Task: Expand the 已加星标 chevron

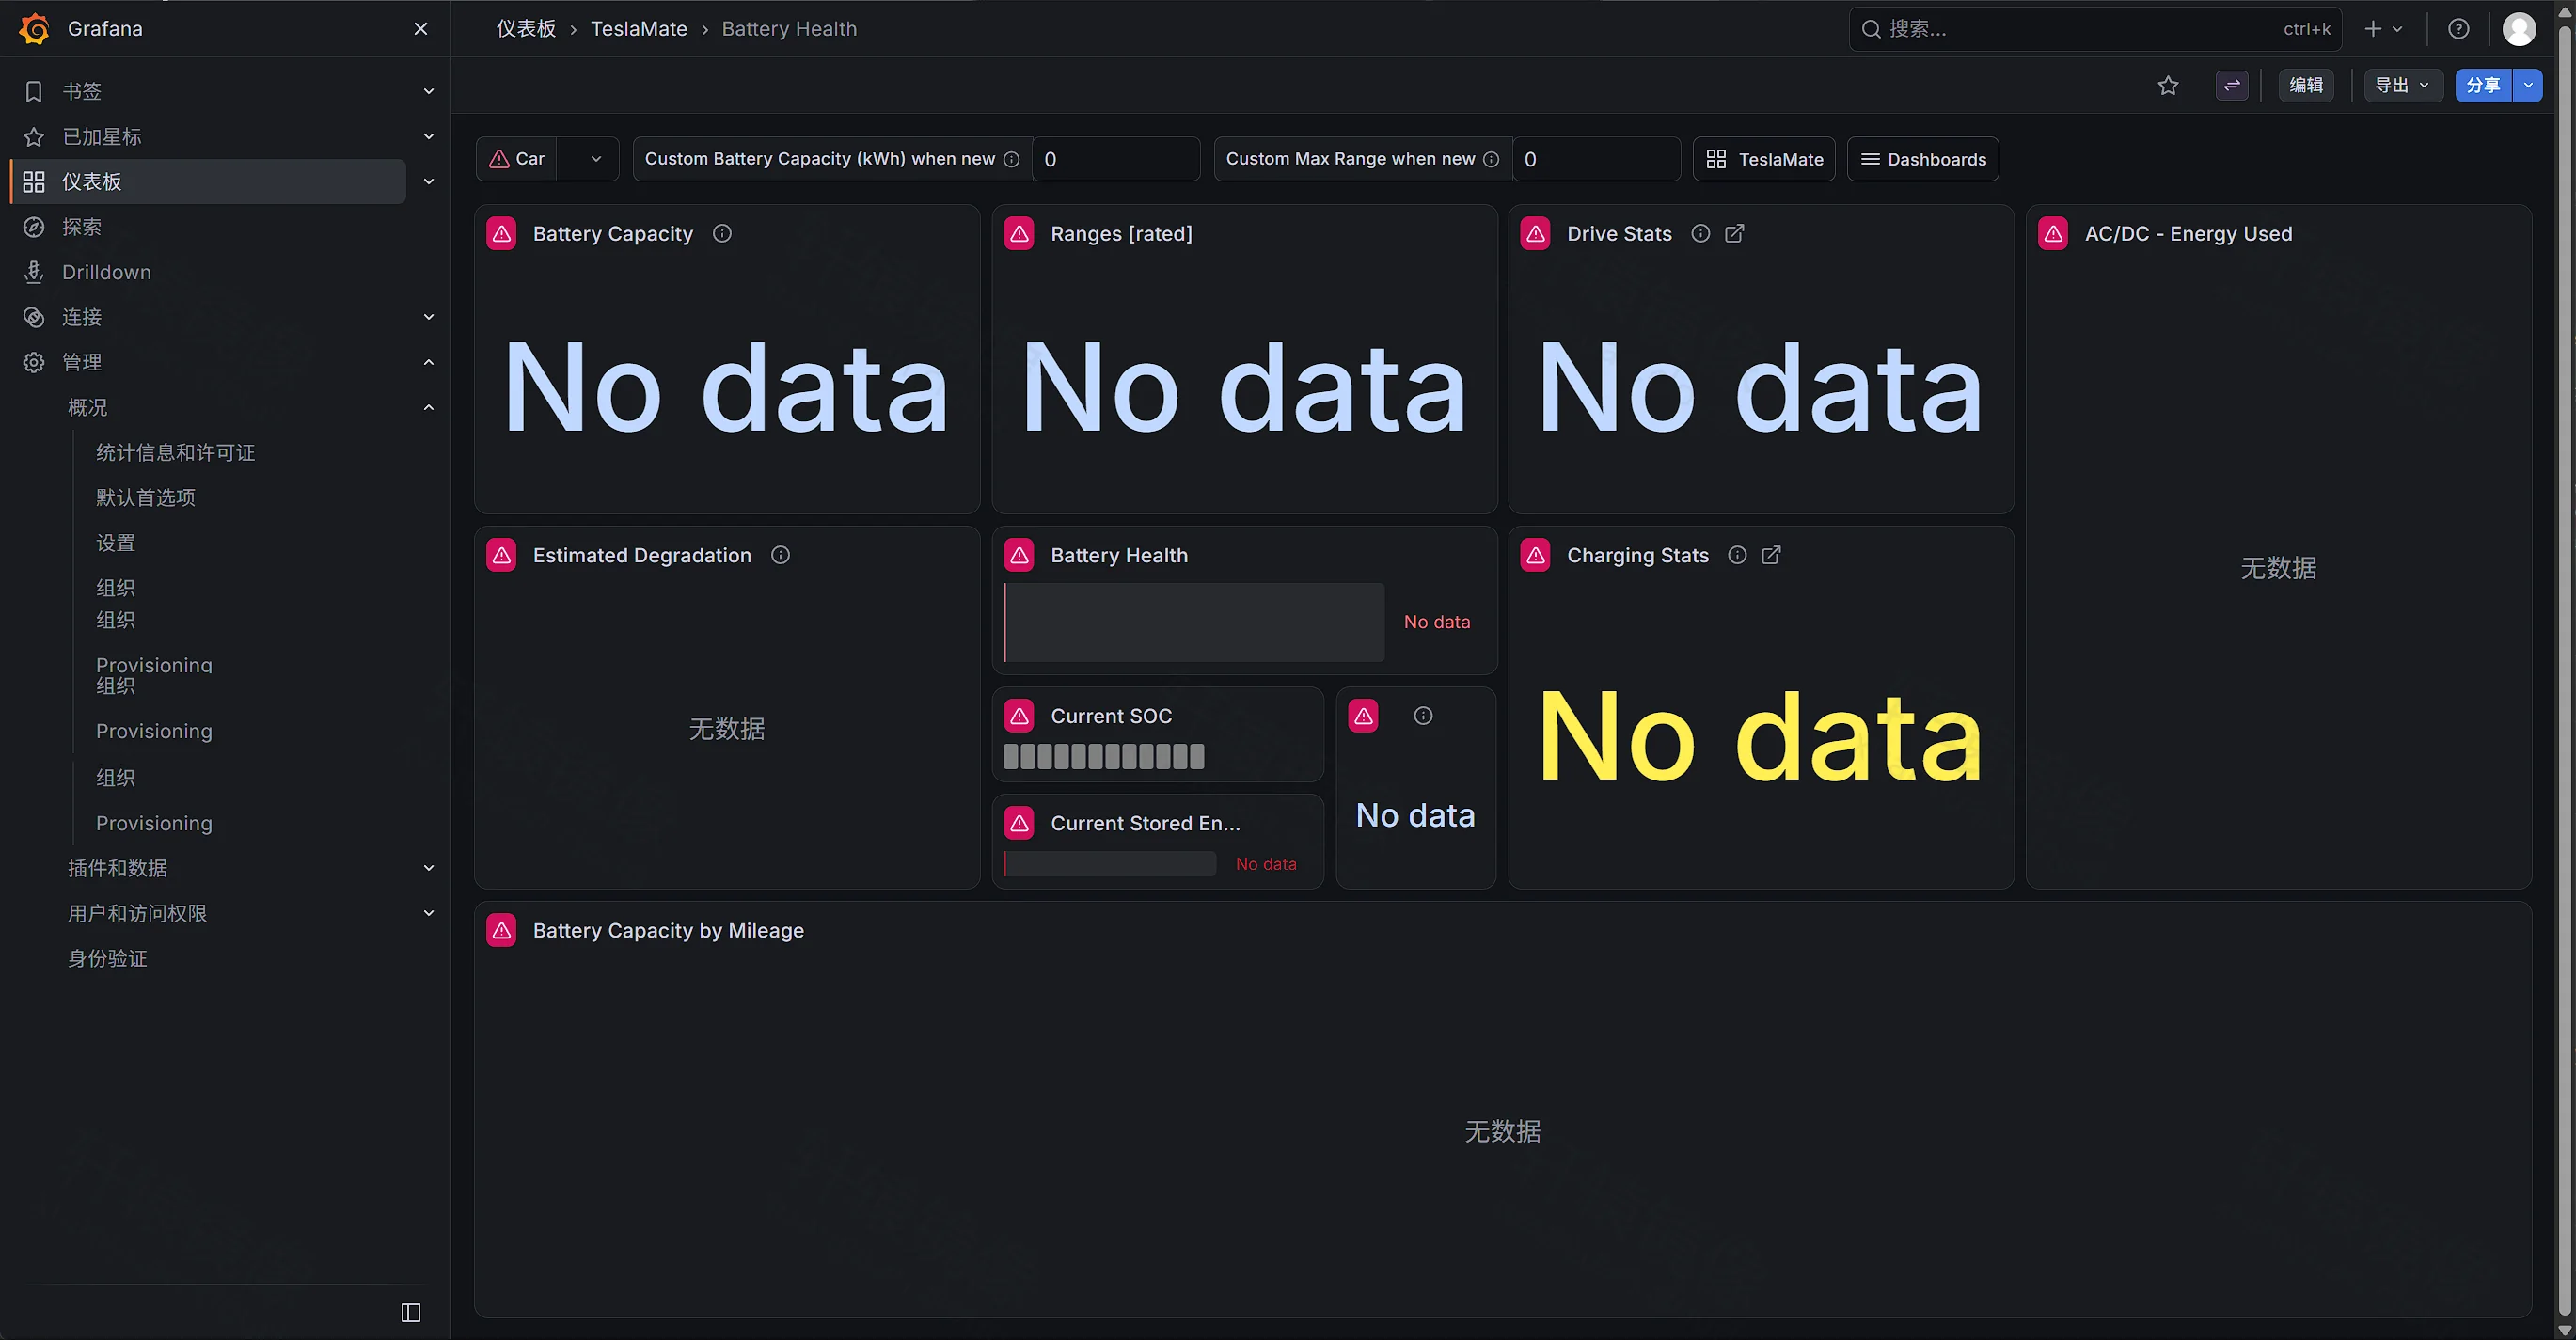Action: (429, 136)
